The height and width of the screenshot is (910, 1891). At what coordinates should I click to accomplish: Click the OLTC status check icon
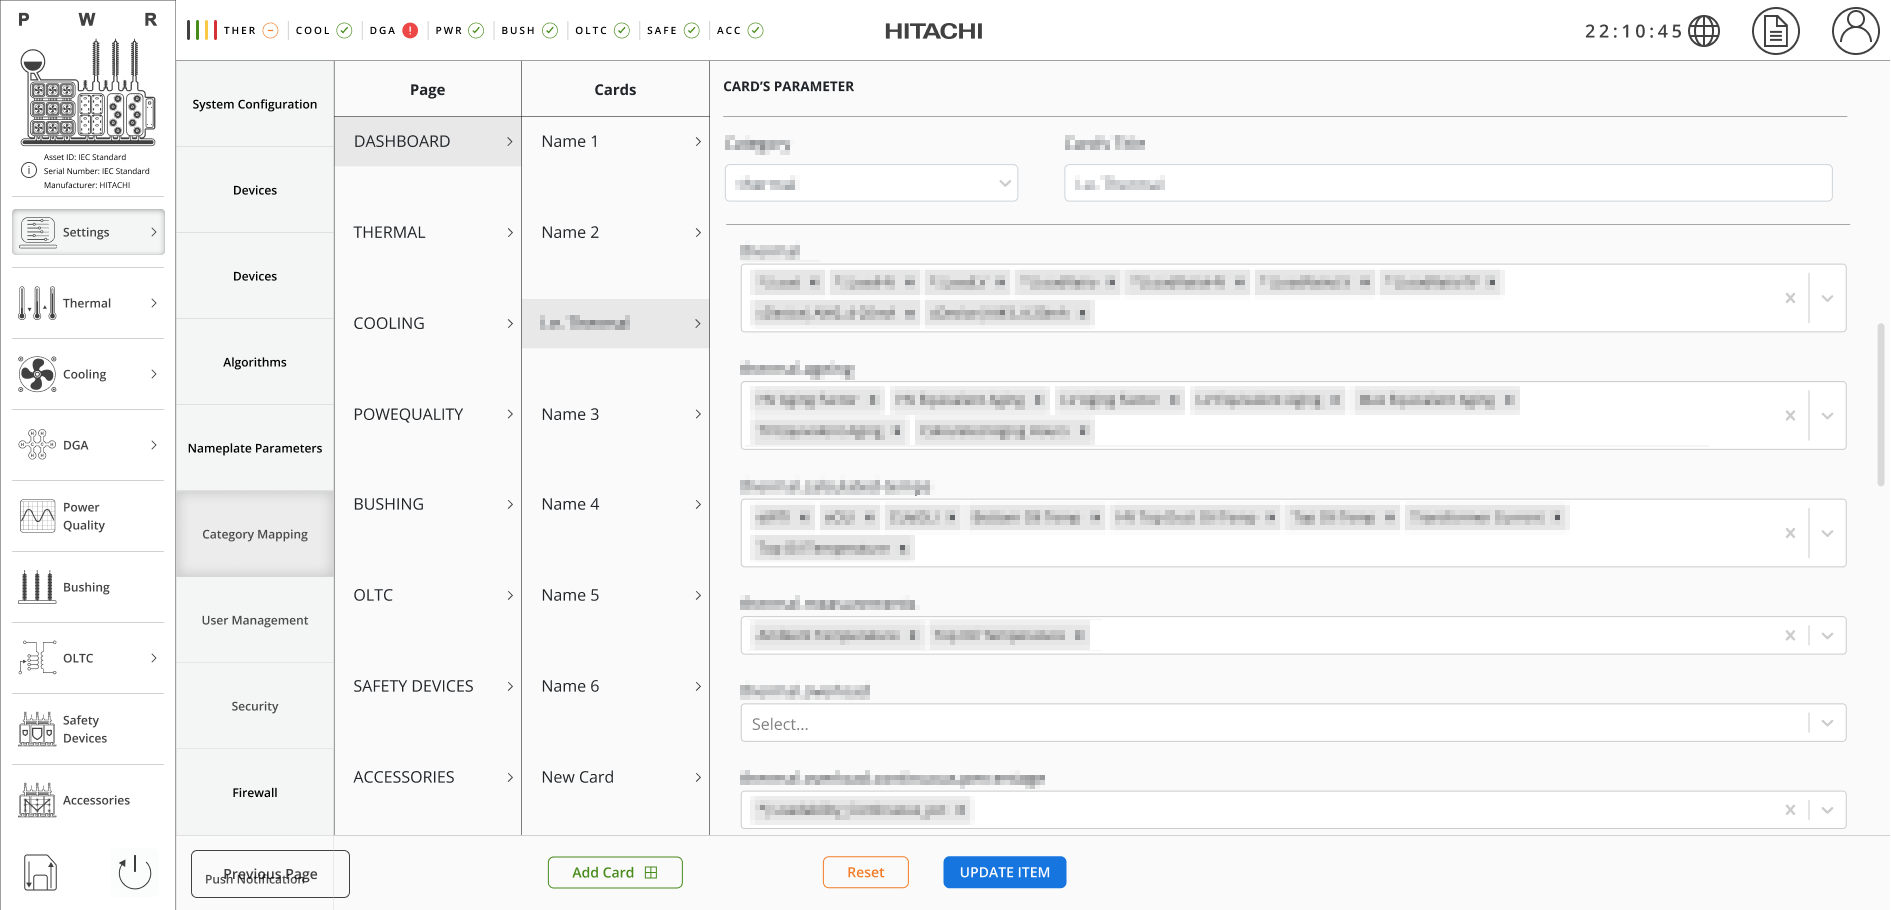click(x=622, y=30)
